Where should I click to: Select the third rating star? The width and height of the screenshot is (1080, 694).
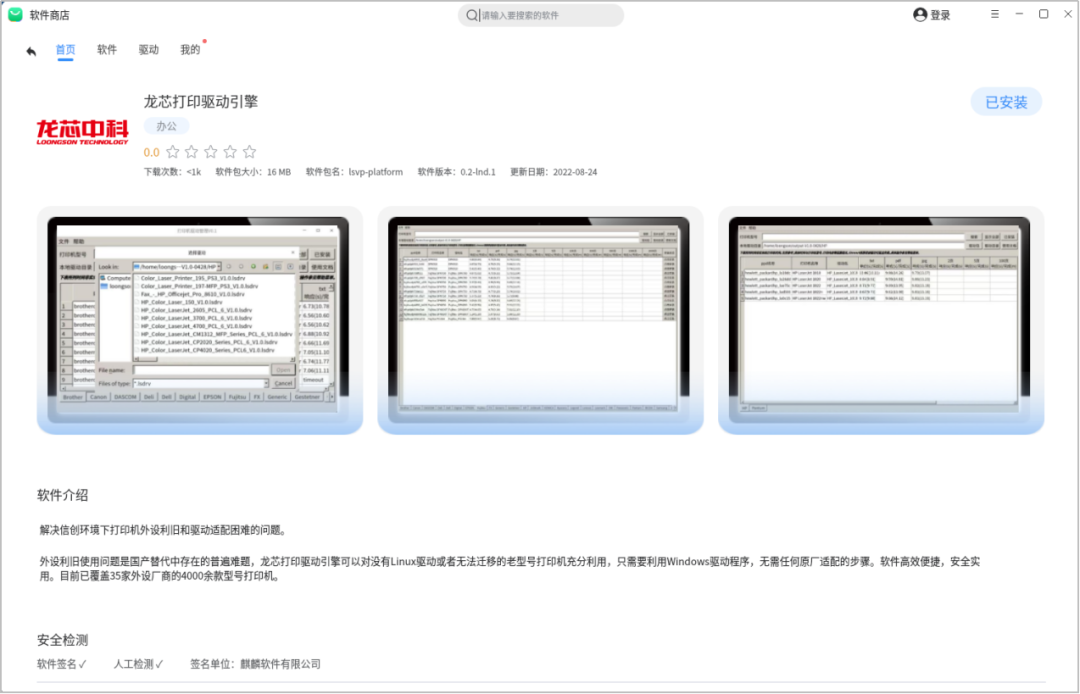211,151
